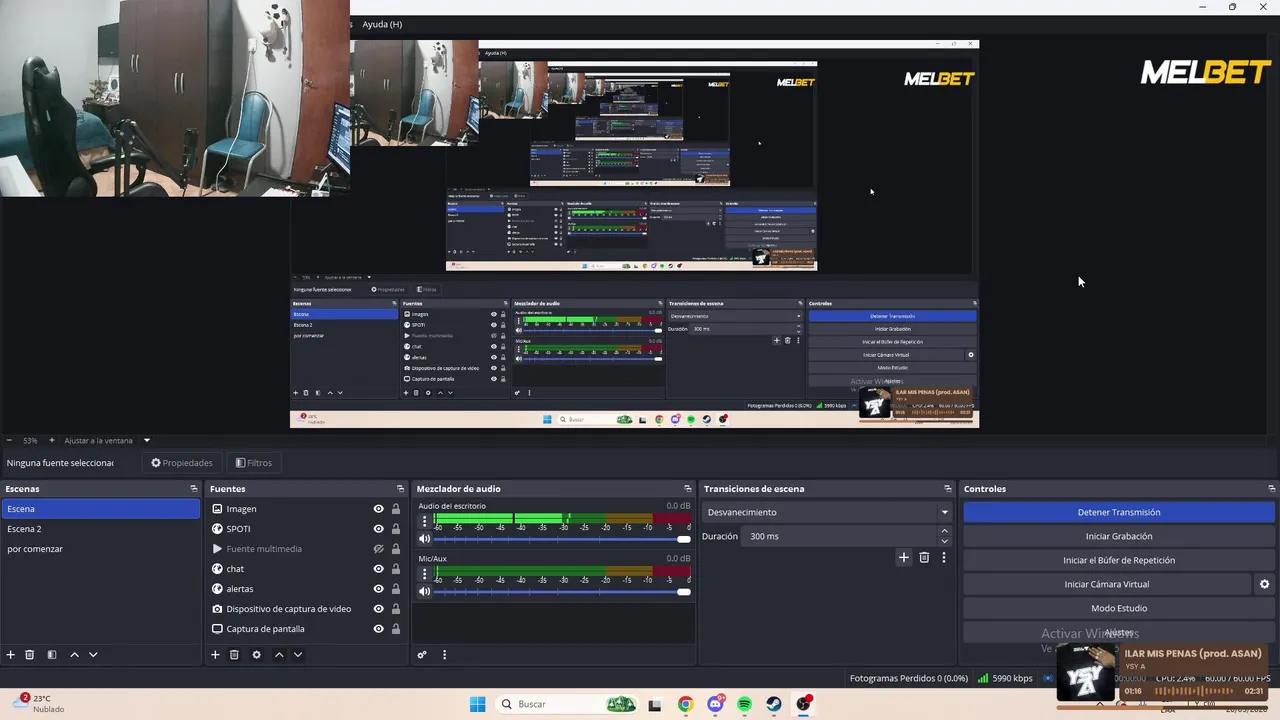Pop out the Mezclador de audio dock panel
This screenshot has width=1280, height=720.
[x=688, y=489]
